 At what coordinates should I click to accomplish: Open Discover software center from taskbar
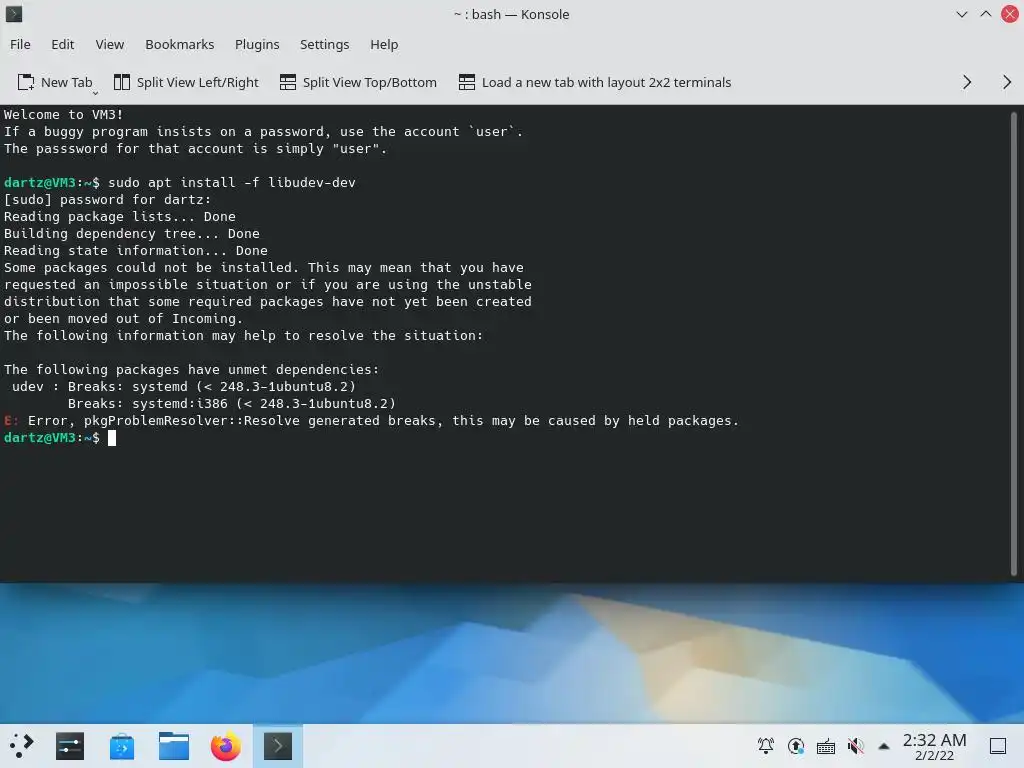click(x=121, y=746)
